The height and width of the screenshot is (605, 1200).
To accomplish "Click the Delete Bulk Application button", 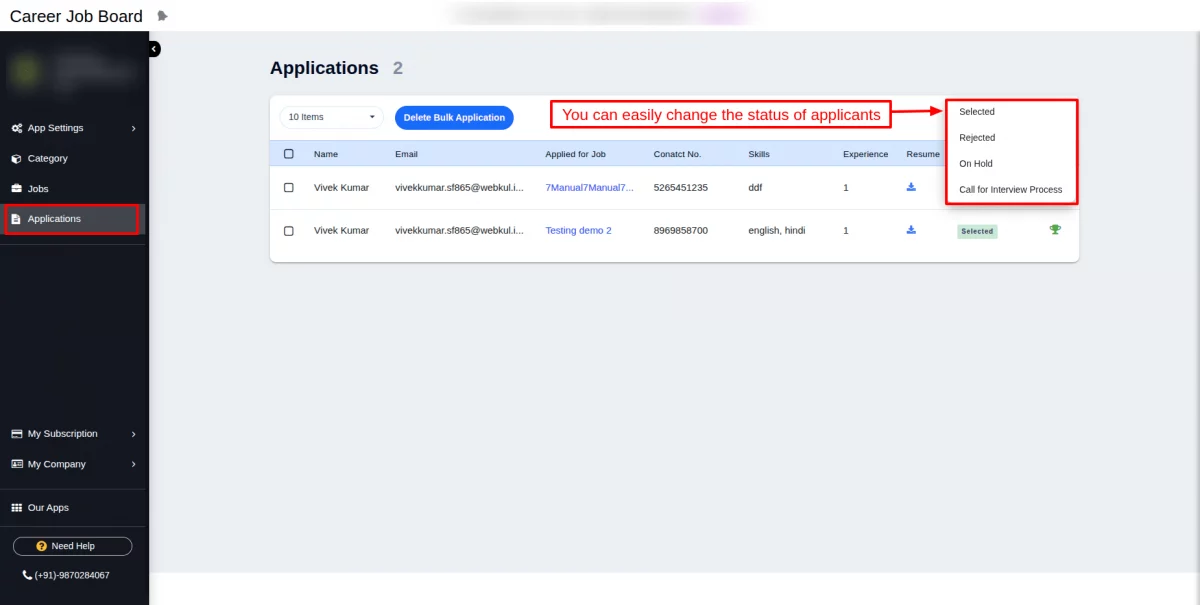I will [x=454, y=117].
